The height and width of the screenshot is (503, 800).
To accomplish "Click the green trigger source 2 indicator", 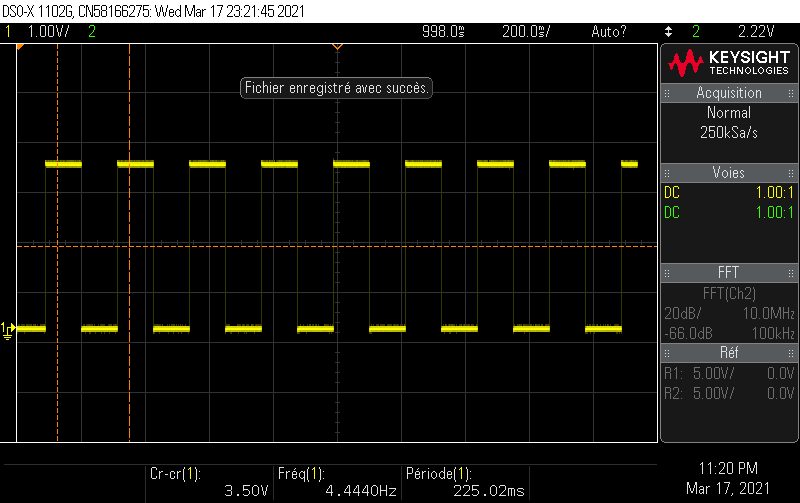I will (695, 32).
